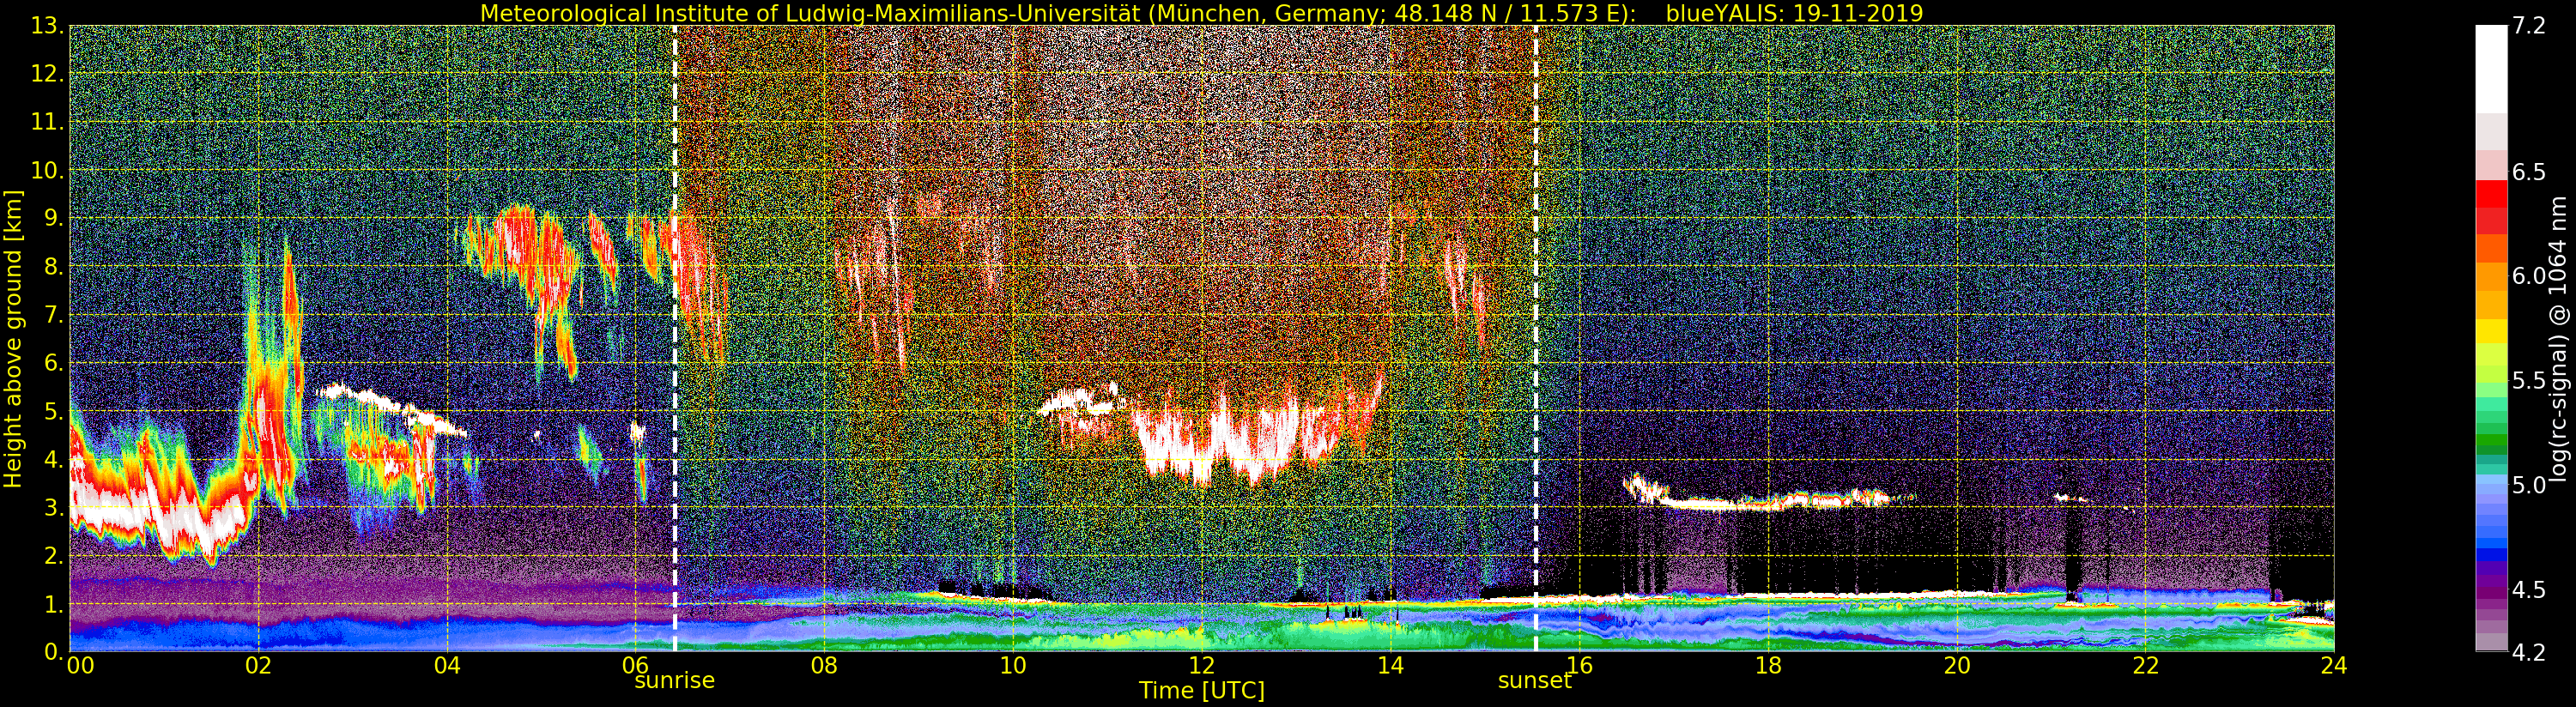This screenshot has height=707, width=2576.
Task: Click the '6.0' colorbar tick value
Action: pyautogui.click(x=2530, y=276)
